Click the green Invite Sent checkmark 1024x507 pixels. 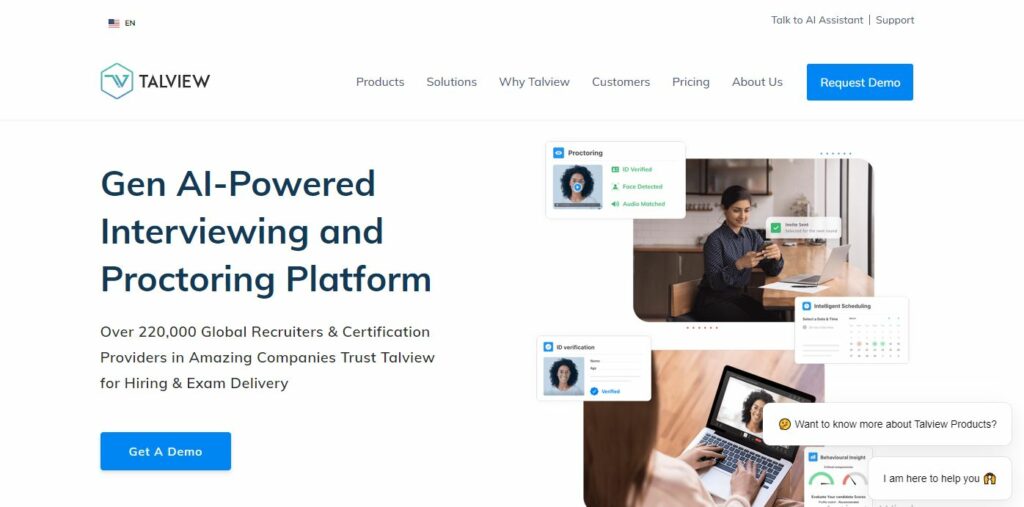coord(776,228)
